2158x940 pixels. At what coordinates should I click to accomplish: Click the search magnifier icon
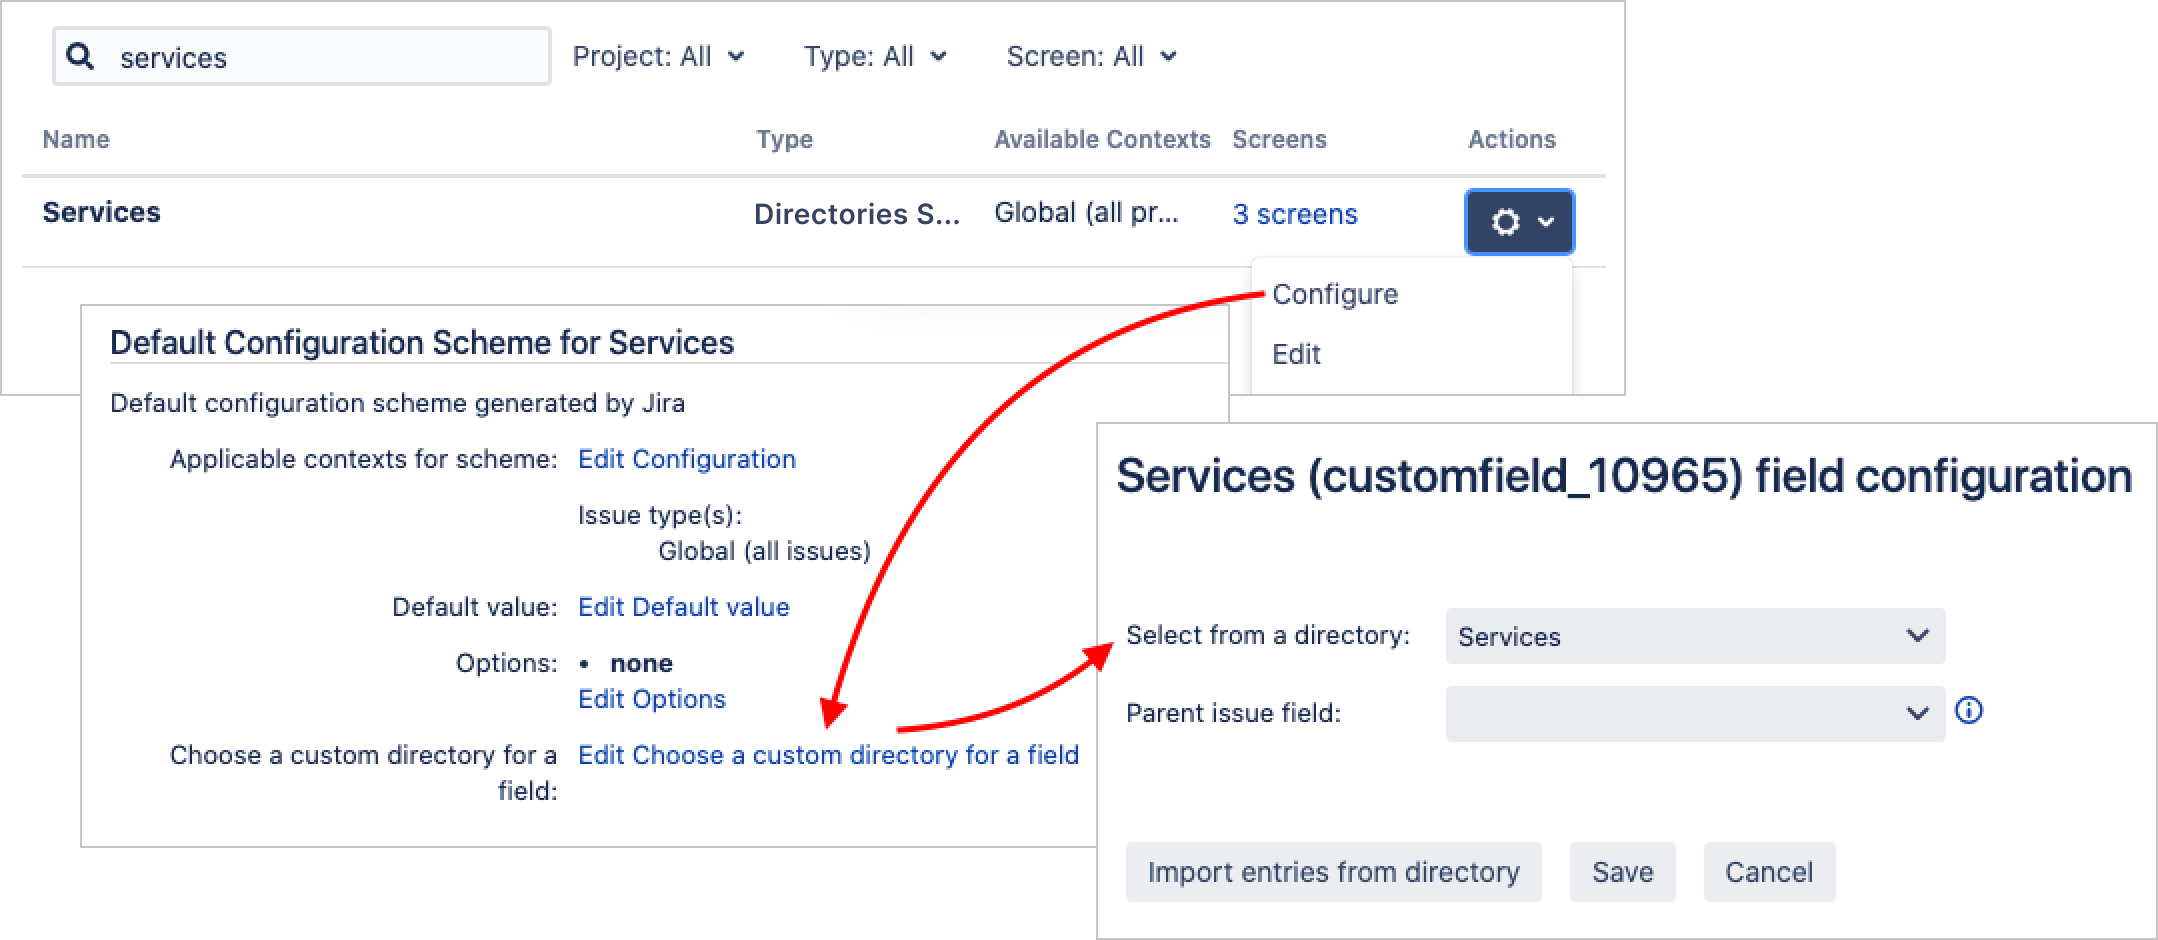[x=81, y=57]
